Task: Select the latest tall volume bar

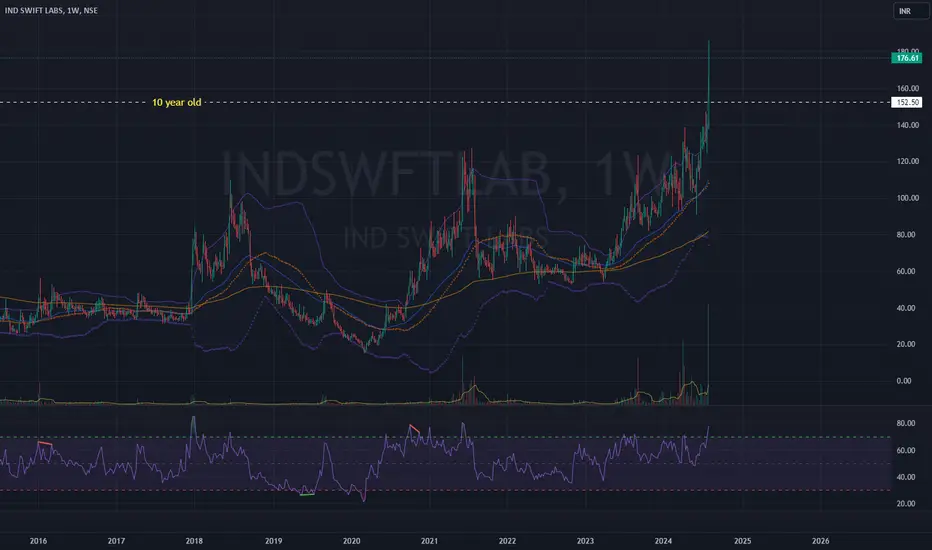Action: point(709,354)
